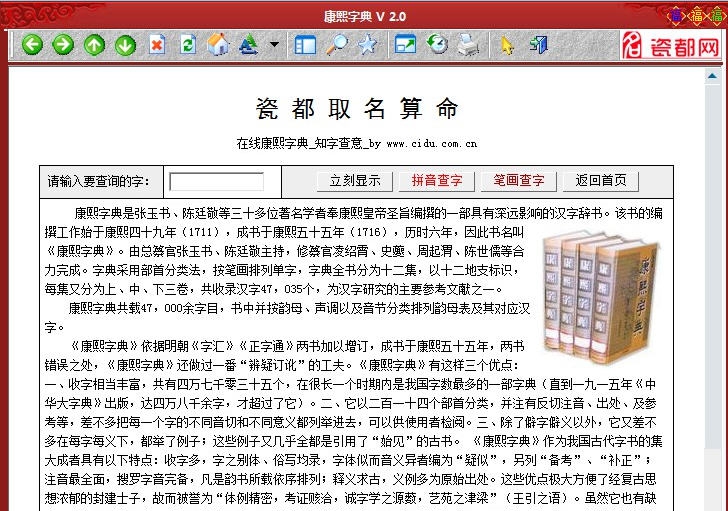This screenshot has width=728, height=511.
Task: Select the yellow pointer cursor icon
Action: 507,45
